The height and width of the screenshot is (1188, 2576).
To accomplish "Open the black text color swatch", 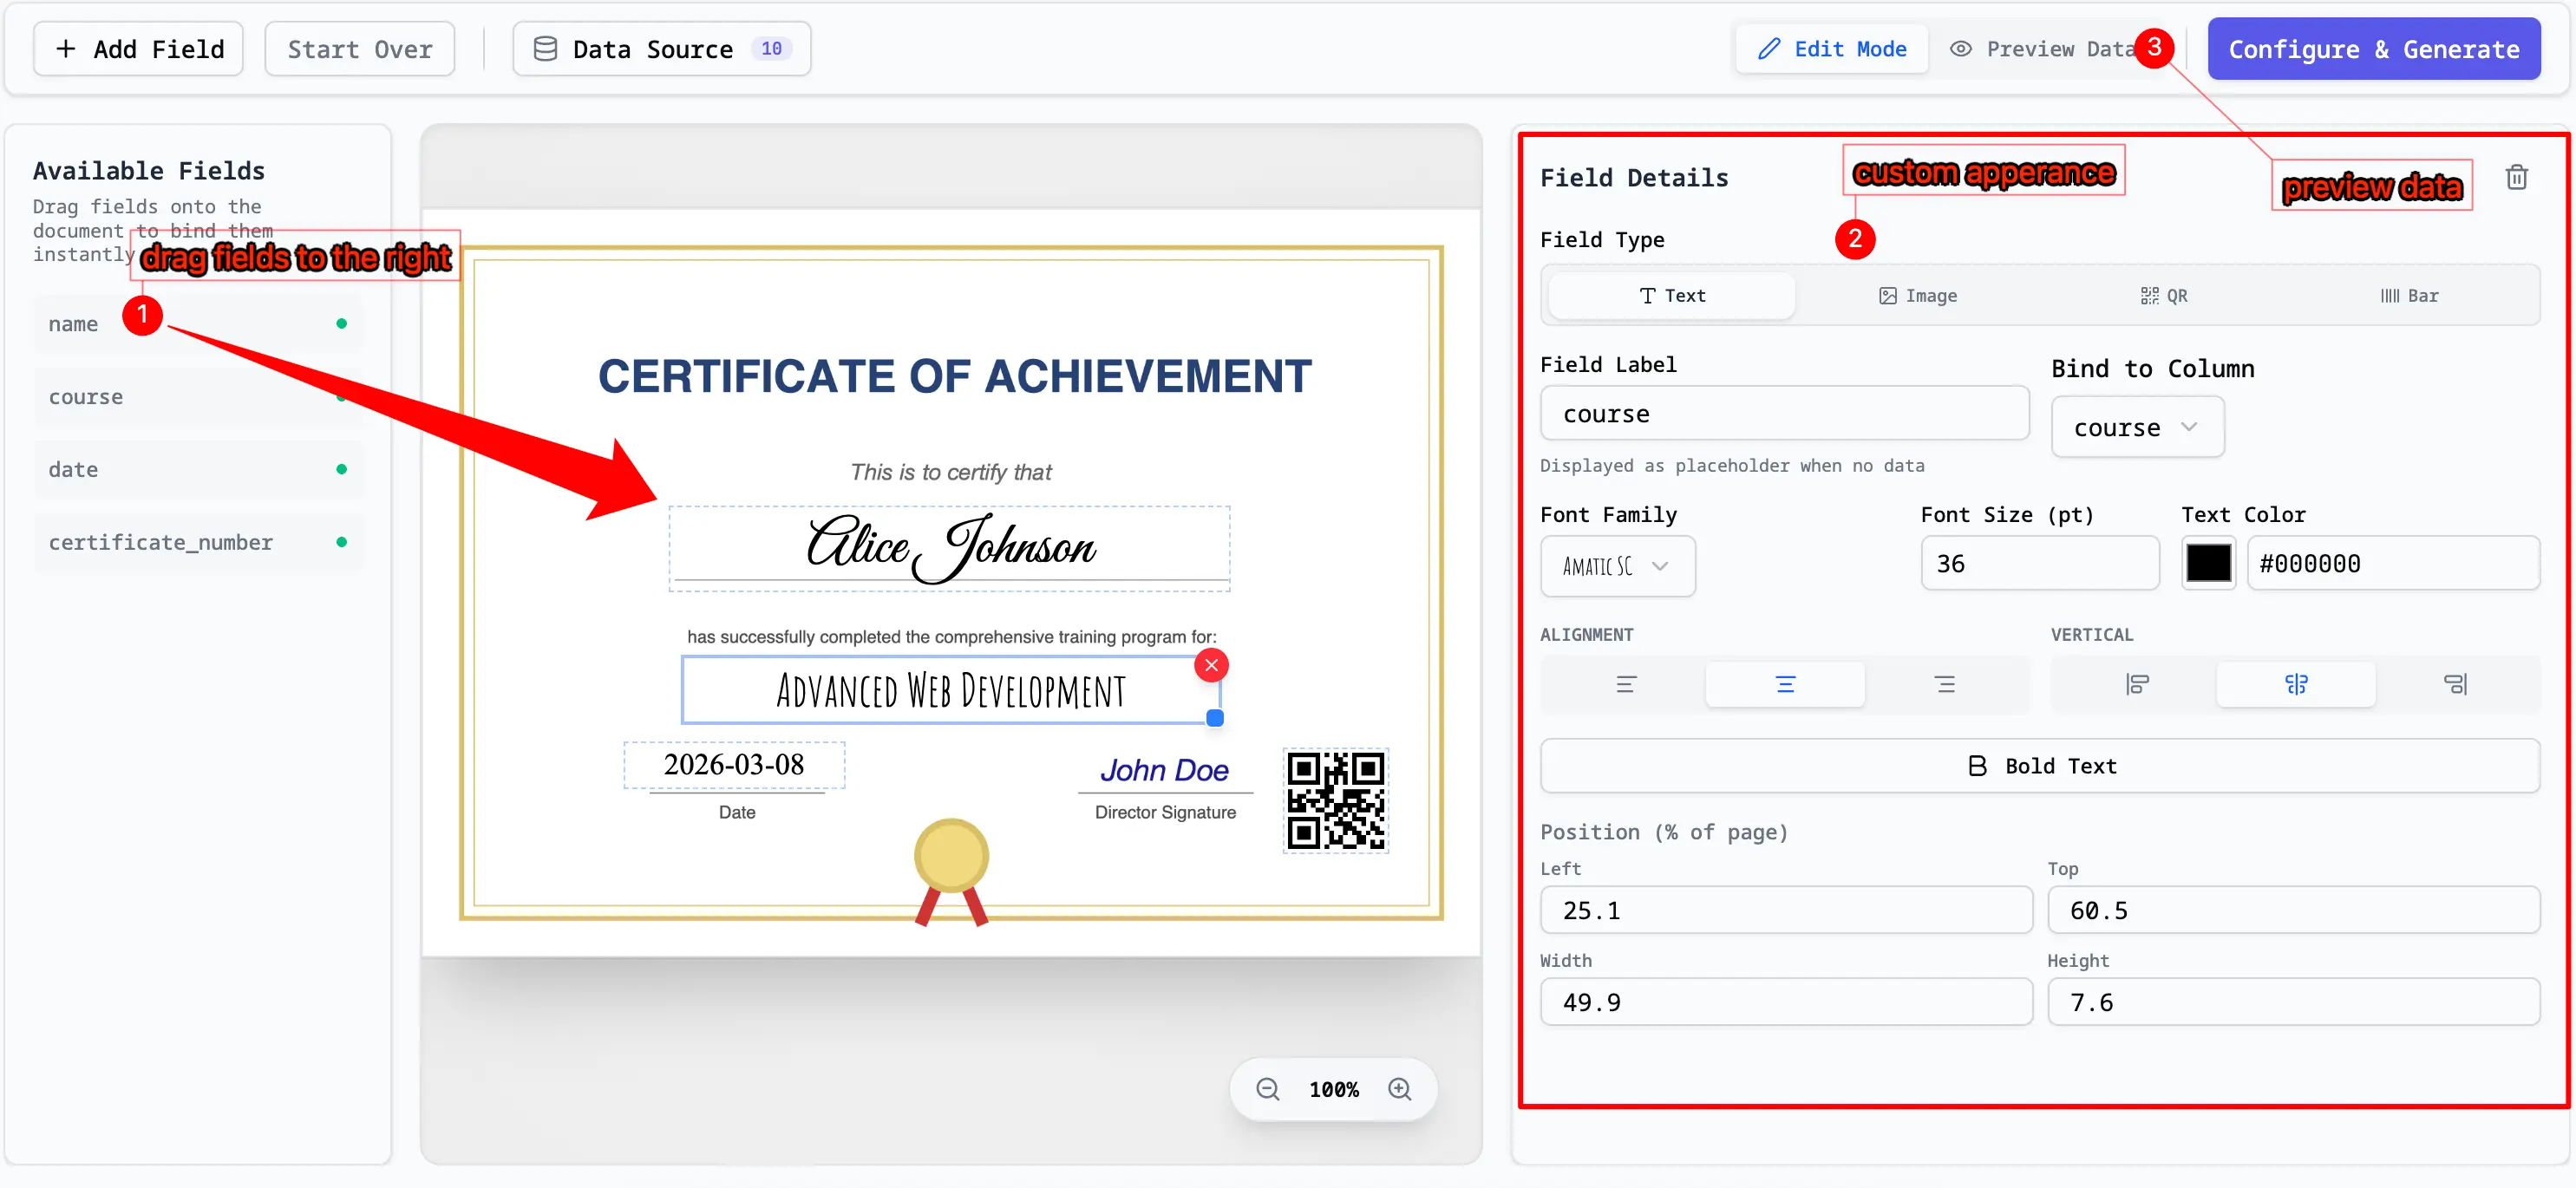I will pyautogui.click(x=2208, y=564).
